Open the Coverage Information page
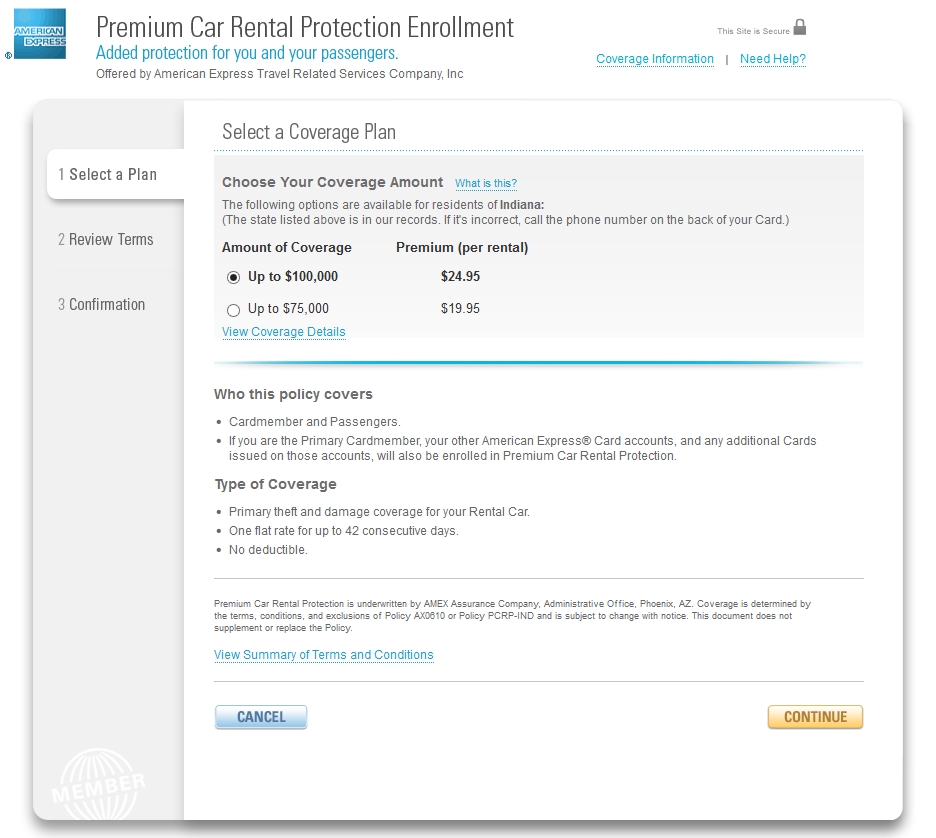Screen dimensions: 936x838 [655, 59]
